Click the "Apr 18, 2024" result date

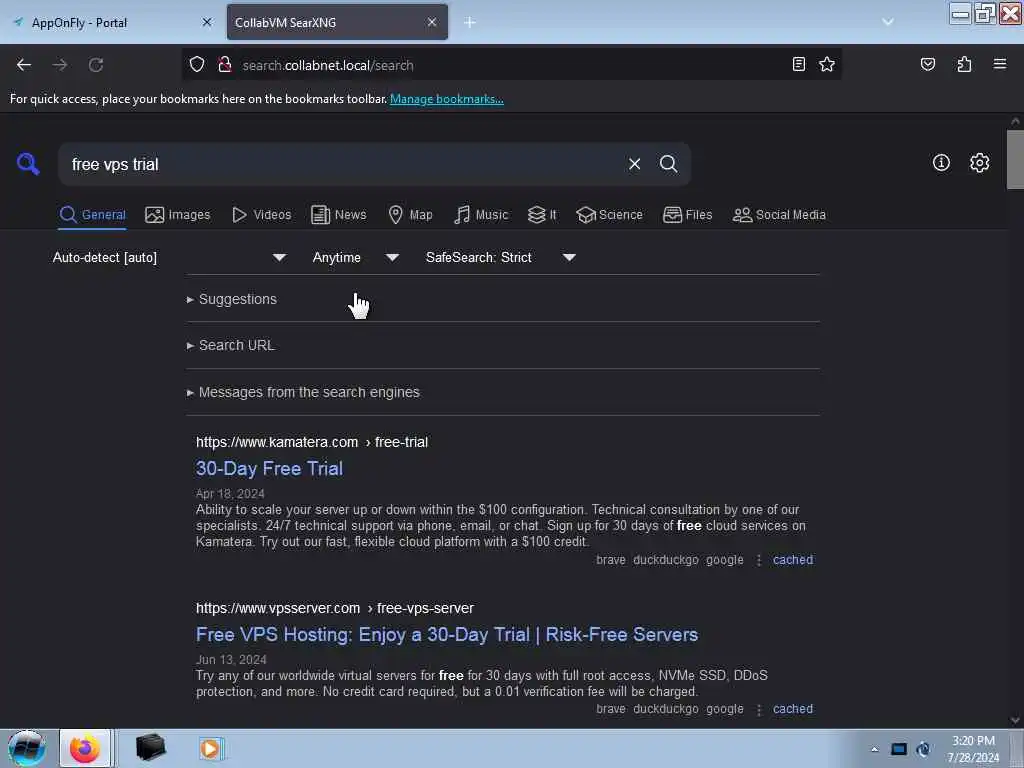click(x=230, y=494)
